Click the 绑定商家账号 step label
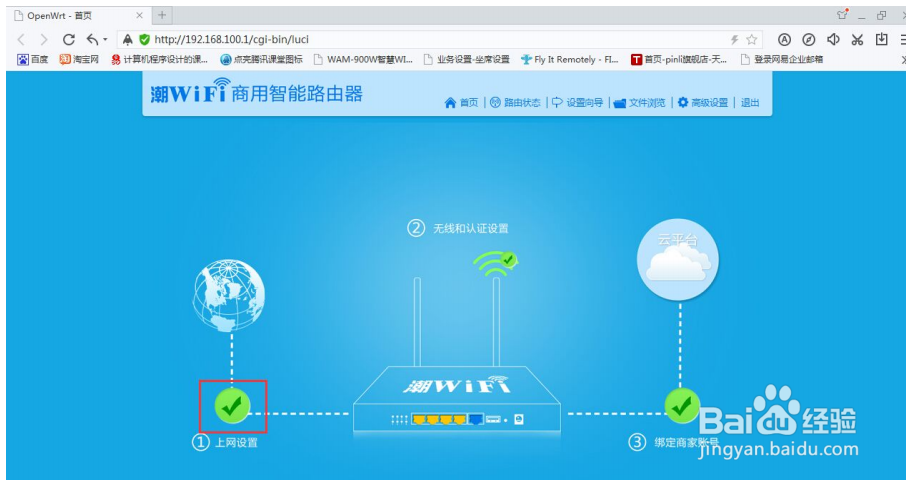Image resolution: width=910 pixels, height=481 pixels. (687, 443)
